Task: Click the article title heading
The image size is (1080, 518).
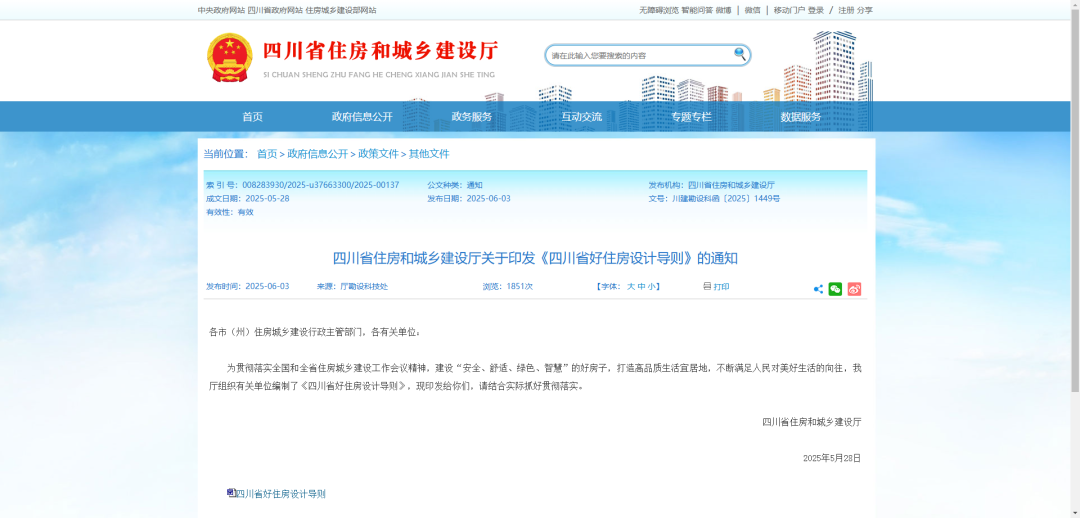Action: [x=536, y=258]
